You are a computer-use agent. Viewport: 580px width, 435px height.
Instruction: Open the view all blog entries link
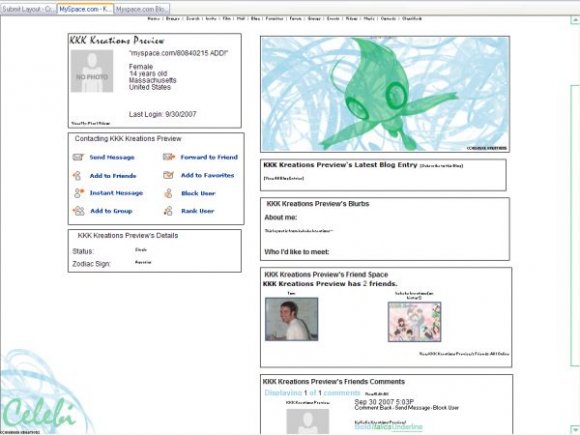tap(284, 179)
